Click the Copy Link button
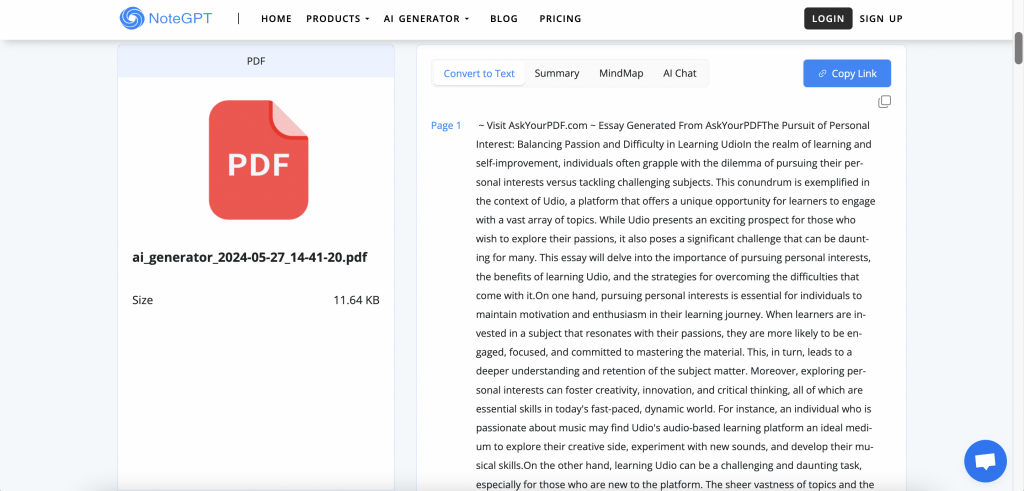This screenshot has height=491, width=1024. point(847,73)
